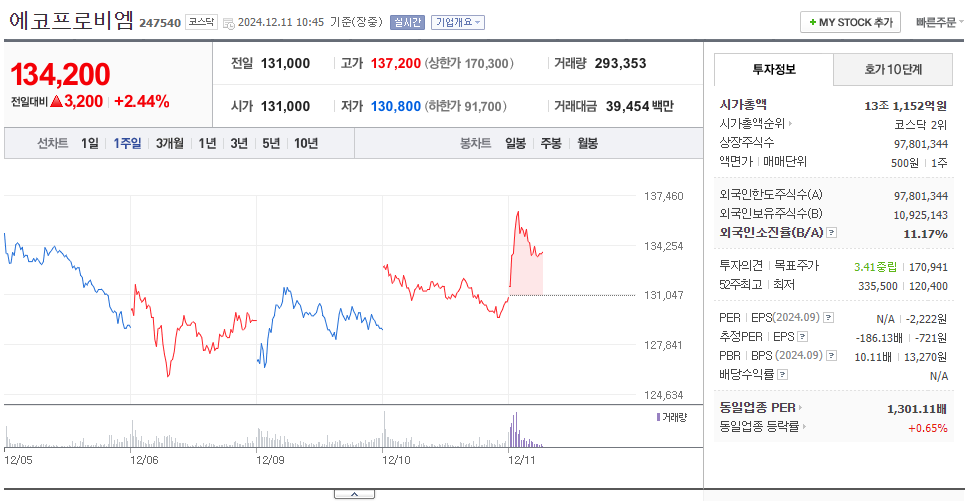Click the 투자의견 label link
Viewport: 969px width, 501px height.
(x=741, y=266)
